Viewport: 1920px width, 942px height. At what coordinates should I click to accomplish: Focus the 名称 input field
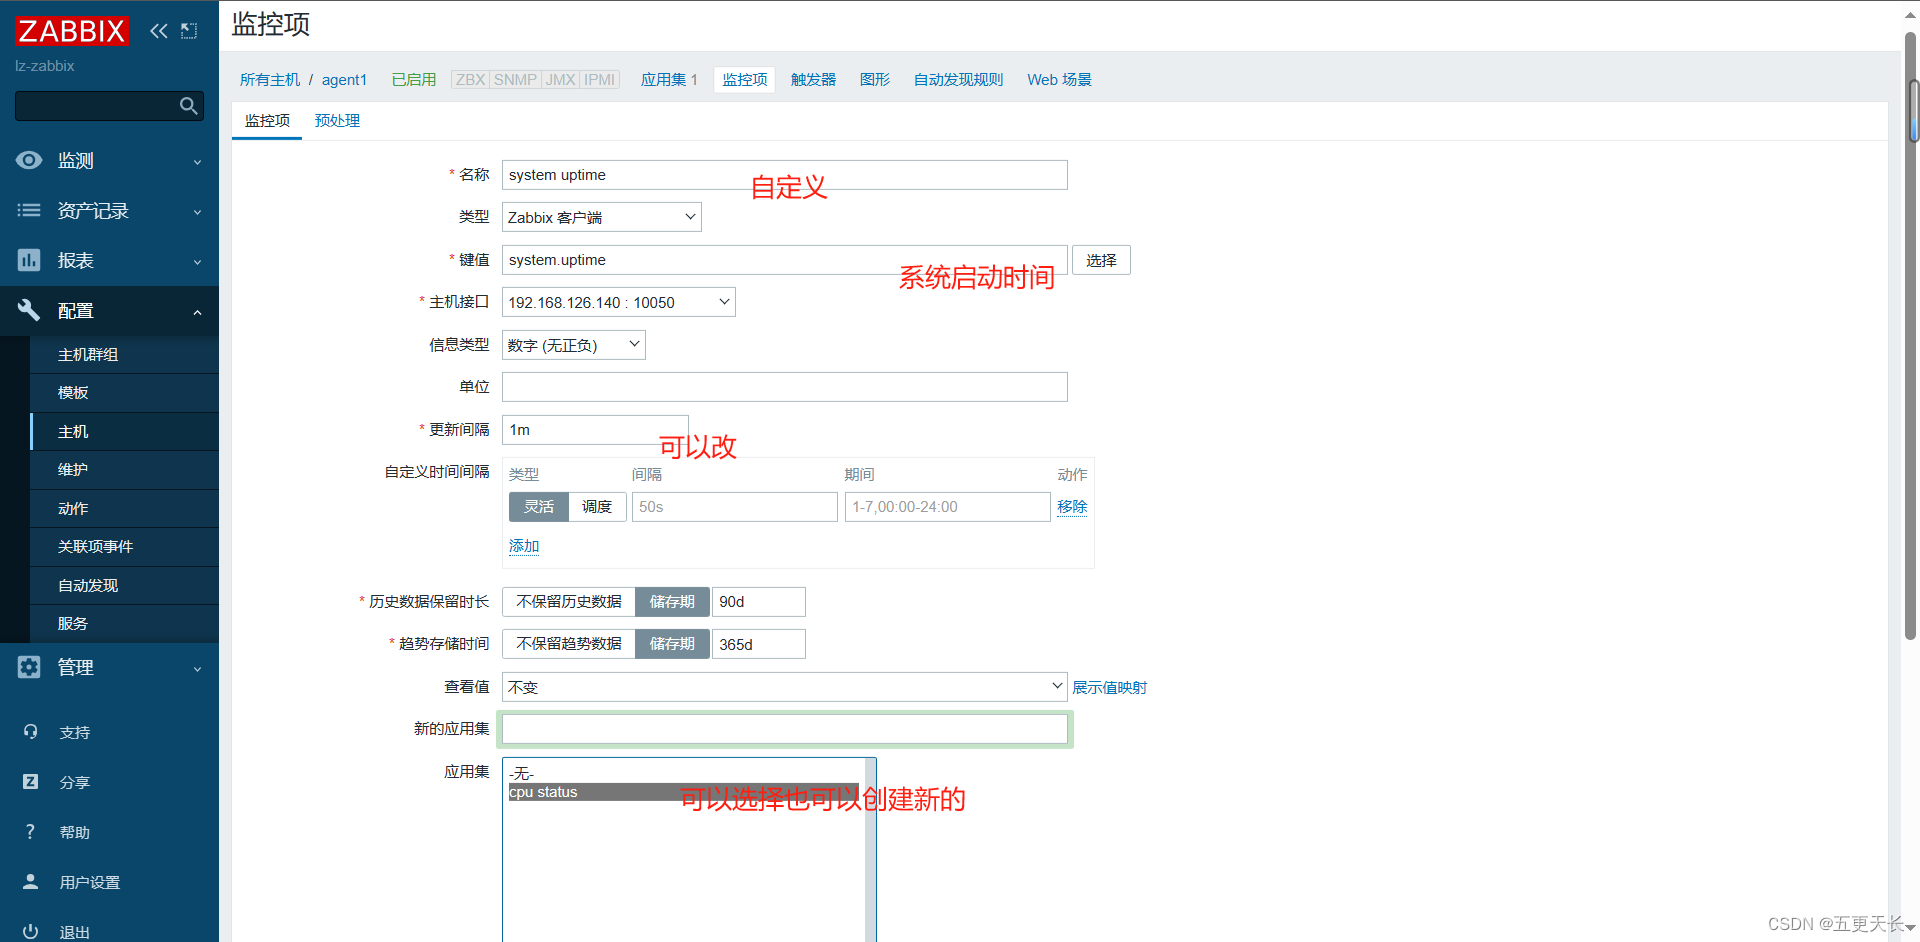coord(785,175)
